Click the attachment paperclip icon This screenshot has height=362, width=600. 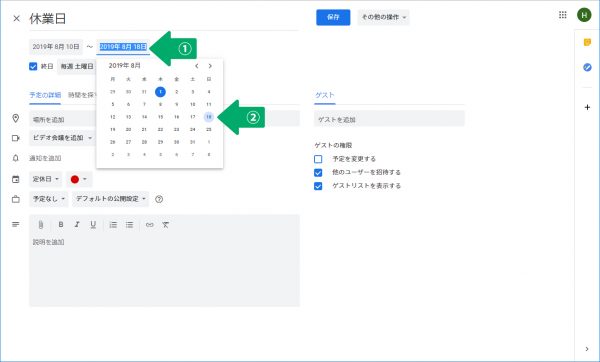(x=41, y=225)
